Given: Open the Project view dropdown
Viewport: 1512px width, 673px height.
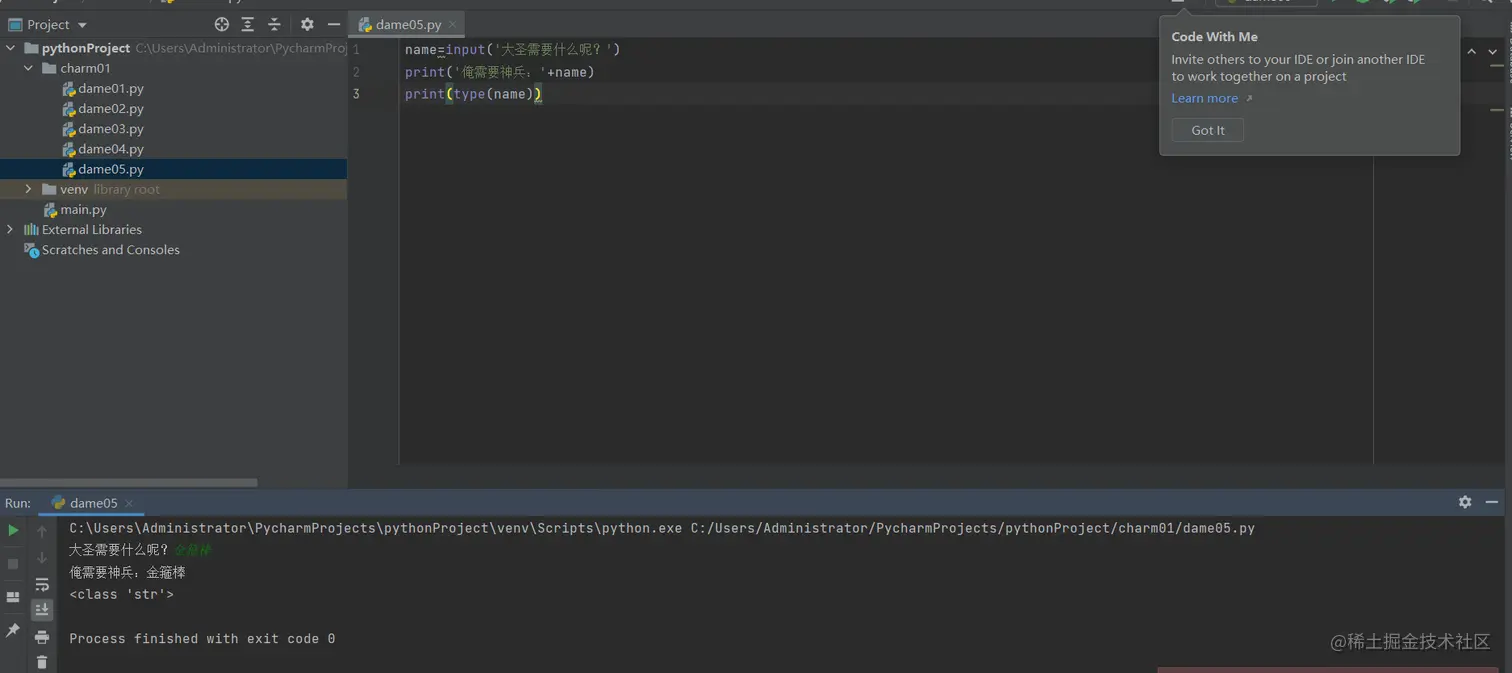Looking at the screenshot, I should click(82, 25).
